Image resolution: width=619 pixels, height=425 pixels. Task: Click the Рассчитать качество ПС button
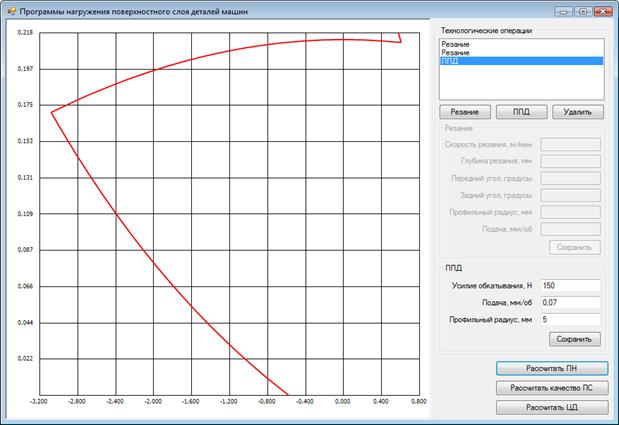point(552,387)
